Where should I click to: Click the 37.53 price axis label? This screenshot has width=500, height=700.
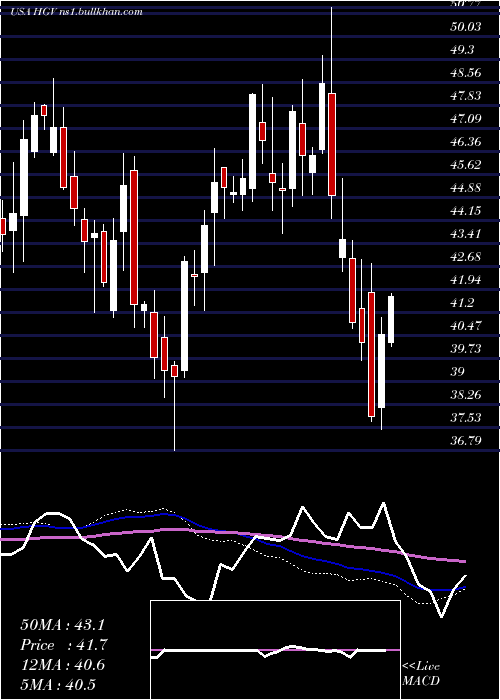(466, 418)
